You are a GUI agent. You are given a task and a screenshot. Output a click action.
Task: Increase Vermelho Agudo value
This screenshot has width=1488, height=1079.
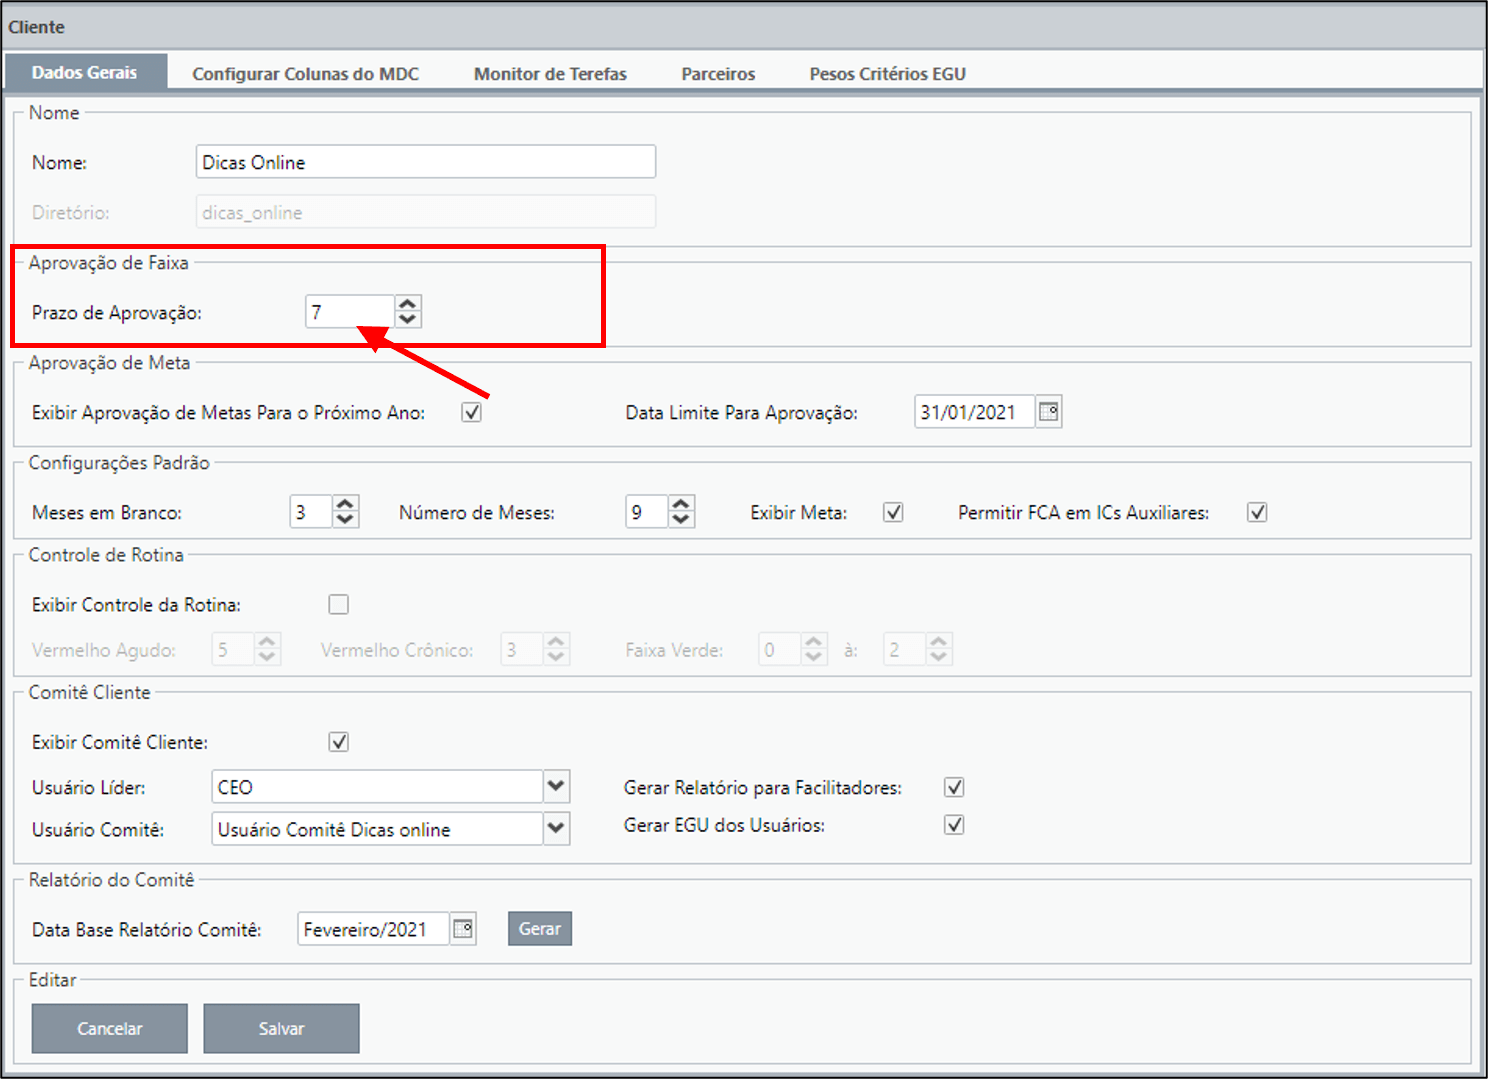(267, 642)
